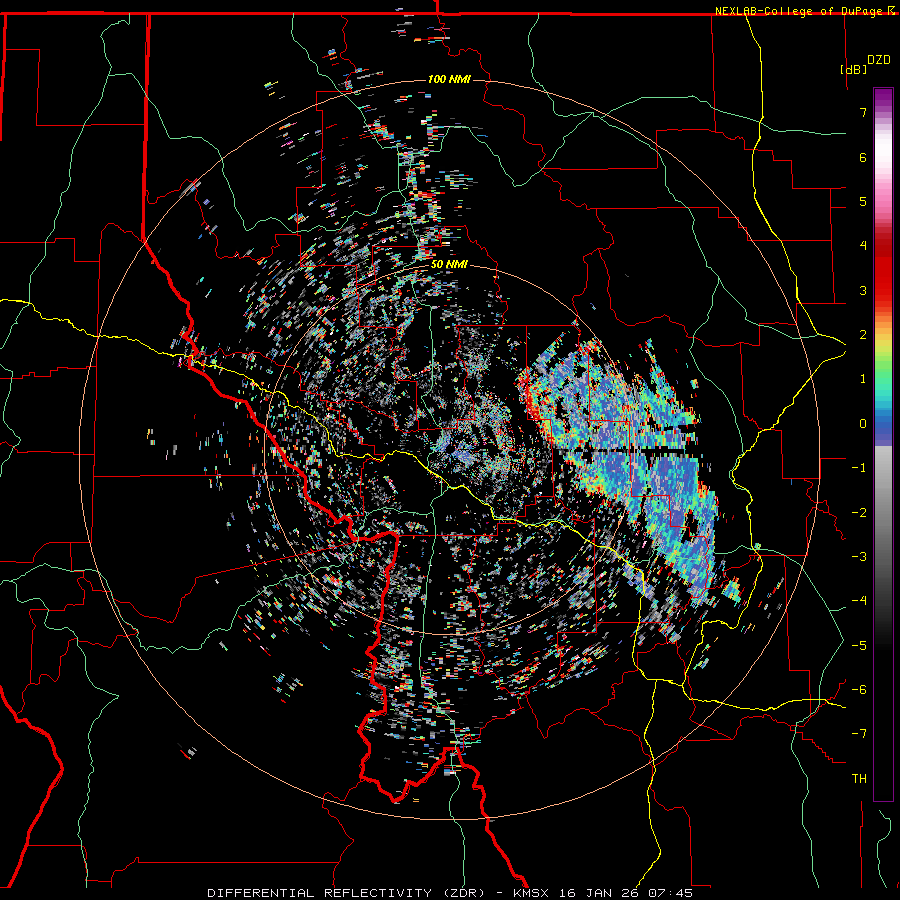The height and width of the screenshot is (900, 900).
Task: Select the 2 value on the scale
Action: [x=863, y=335]
